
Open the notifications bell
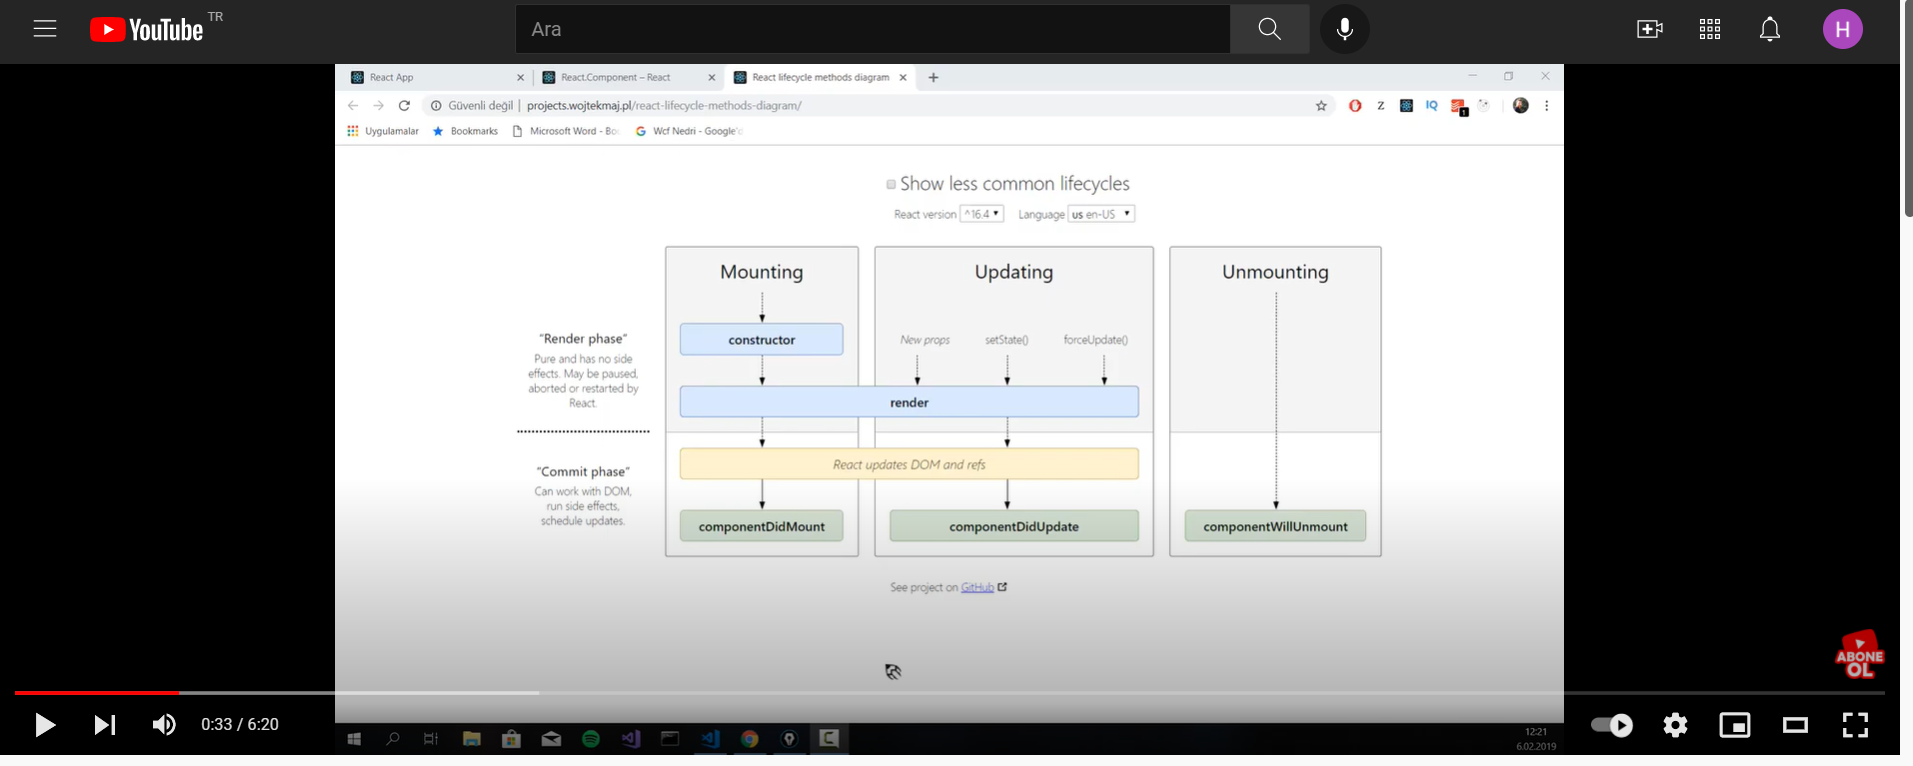click(x=1769, y=29)
